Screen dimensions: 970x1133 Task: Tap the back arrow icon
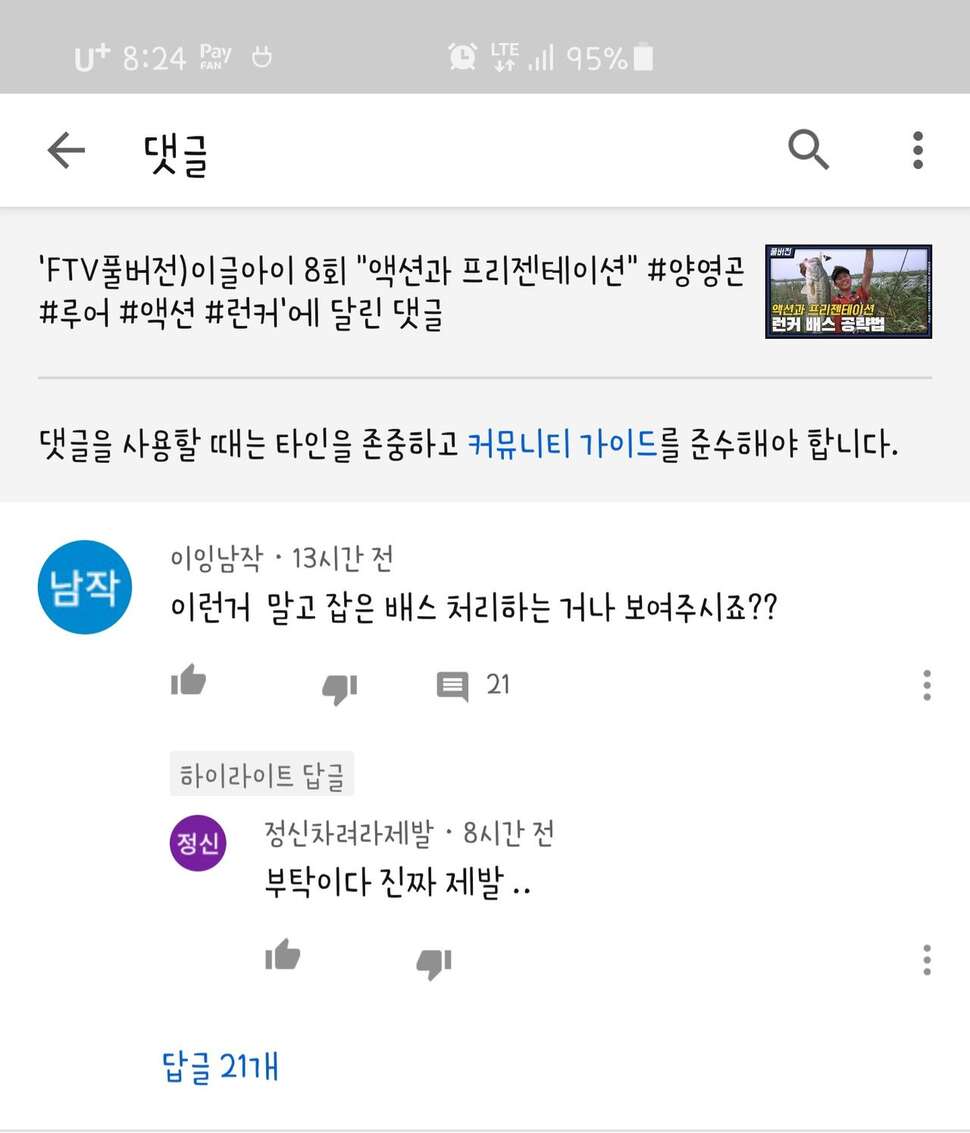[66, 150]
